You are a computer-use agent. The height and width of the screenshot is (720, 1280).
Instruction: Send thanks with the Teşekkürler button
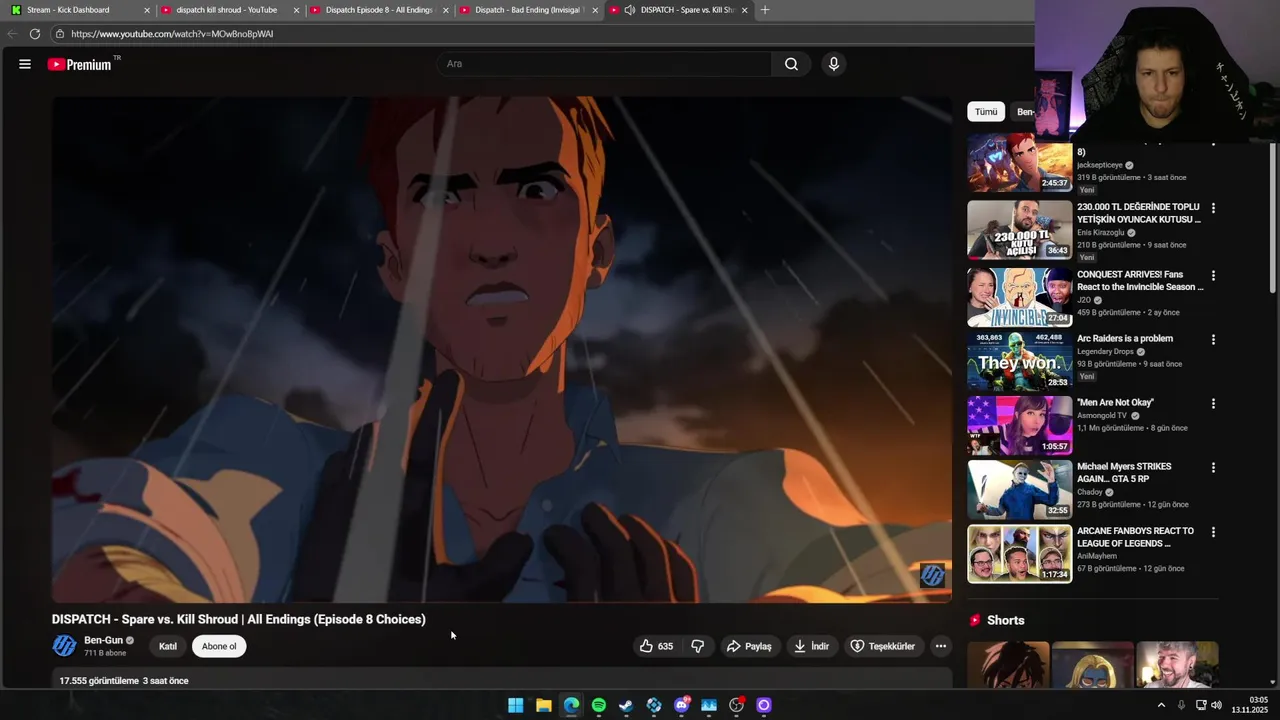click(883, 646)
